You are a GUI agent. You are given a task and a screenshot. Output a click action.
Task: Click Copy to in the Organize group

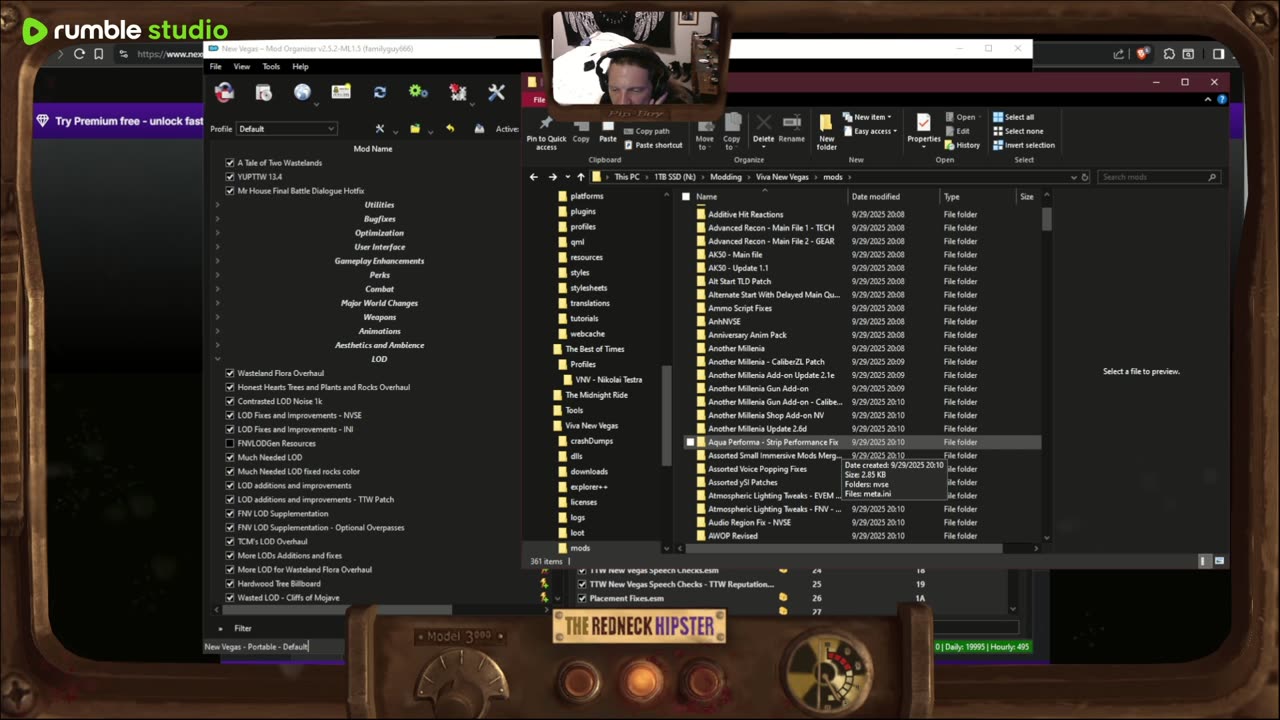click(732, 131)
